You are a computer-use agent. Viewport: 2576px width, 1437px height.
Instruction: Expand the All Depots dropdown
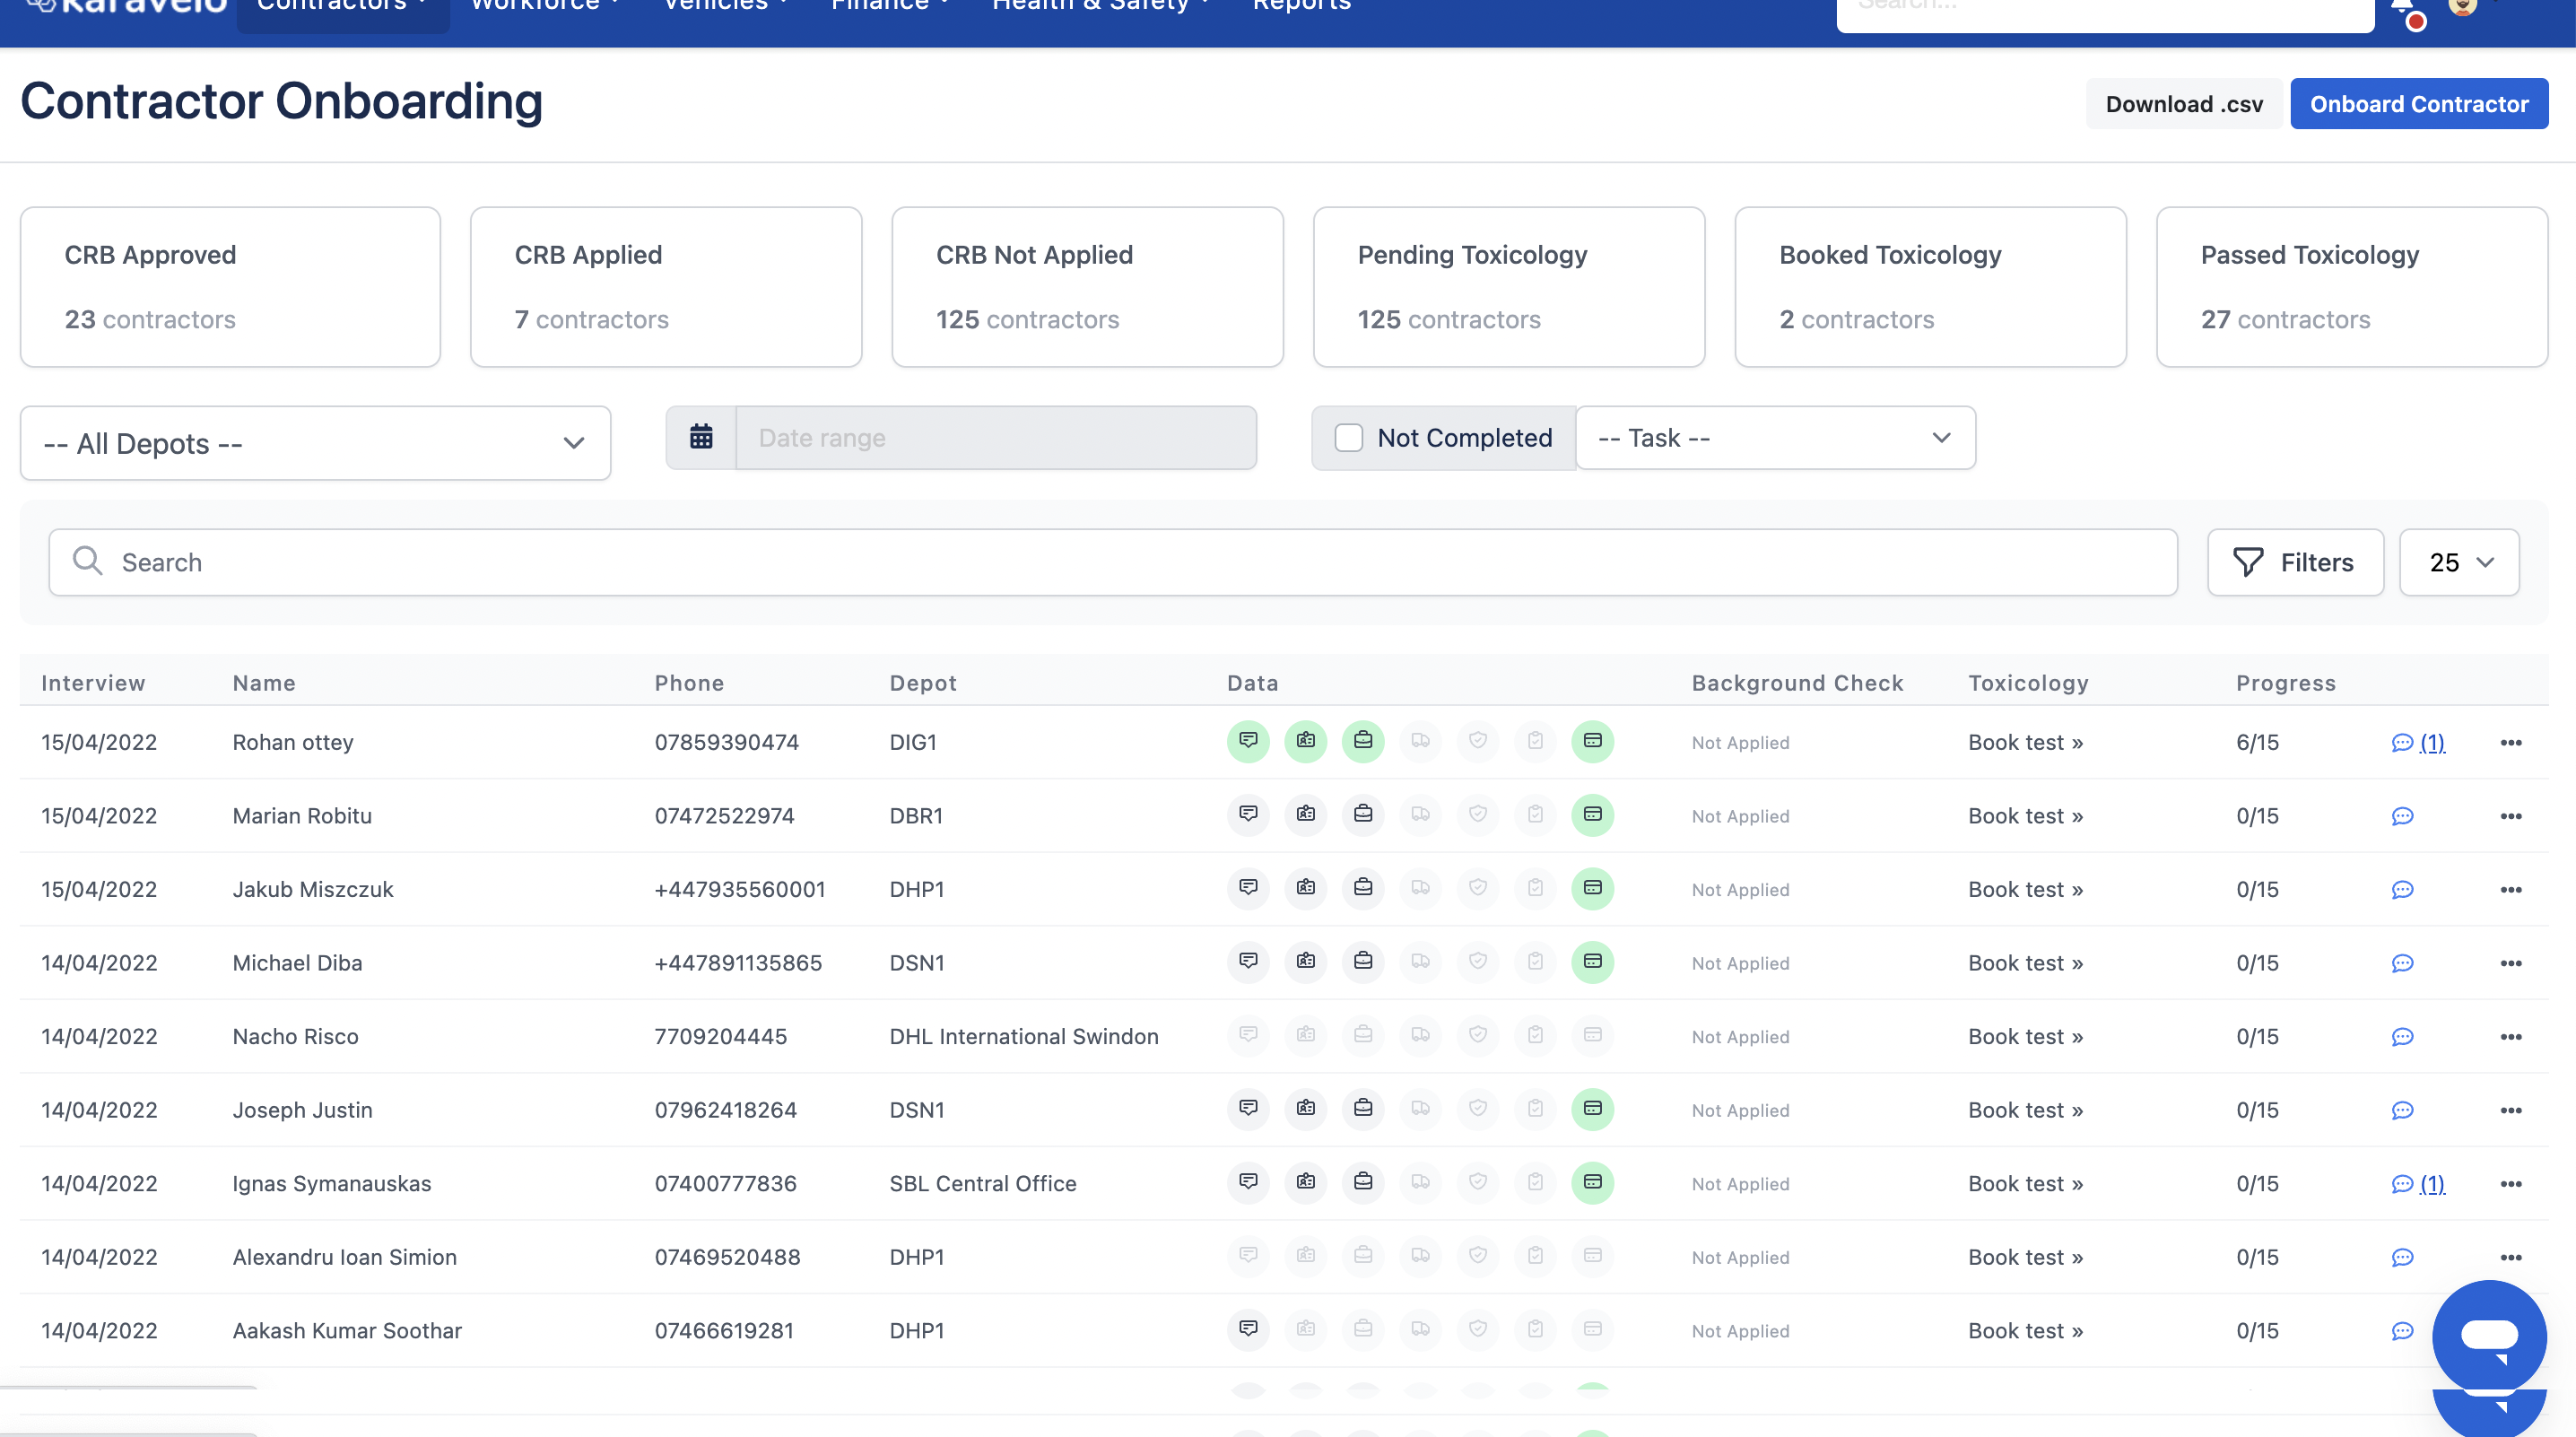tap(315, 443)
